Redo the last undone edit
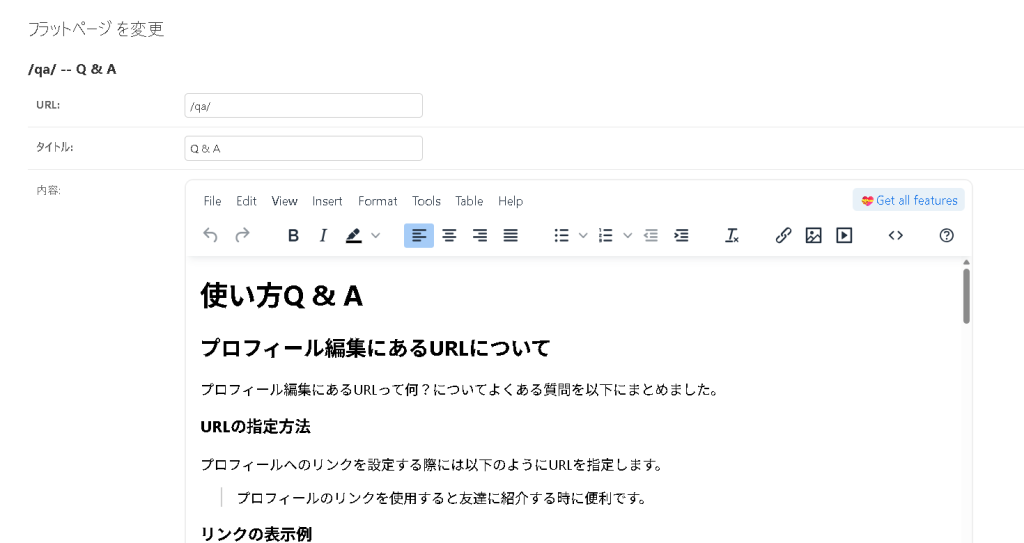The width and height of the screenshot is (1024, 543). click(x=242, y=235)
